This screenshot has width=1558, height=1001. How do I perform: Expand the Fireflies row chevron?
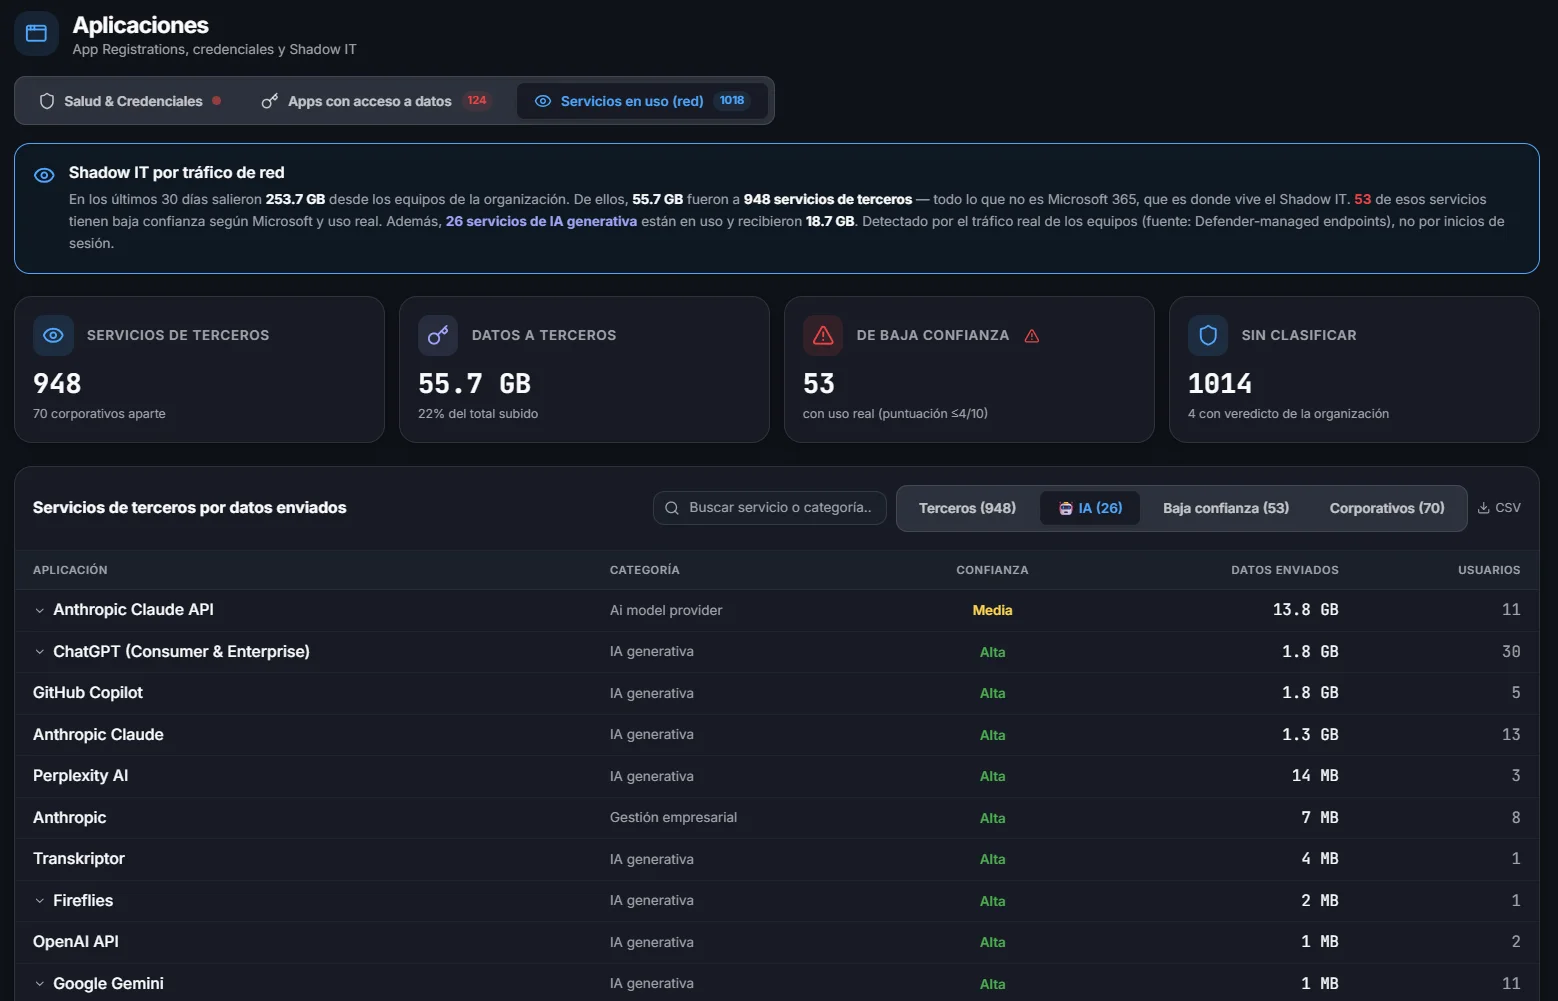click(x=40, y=901)
